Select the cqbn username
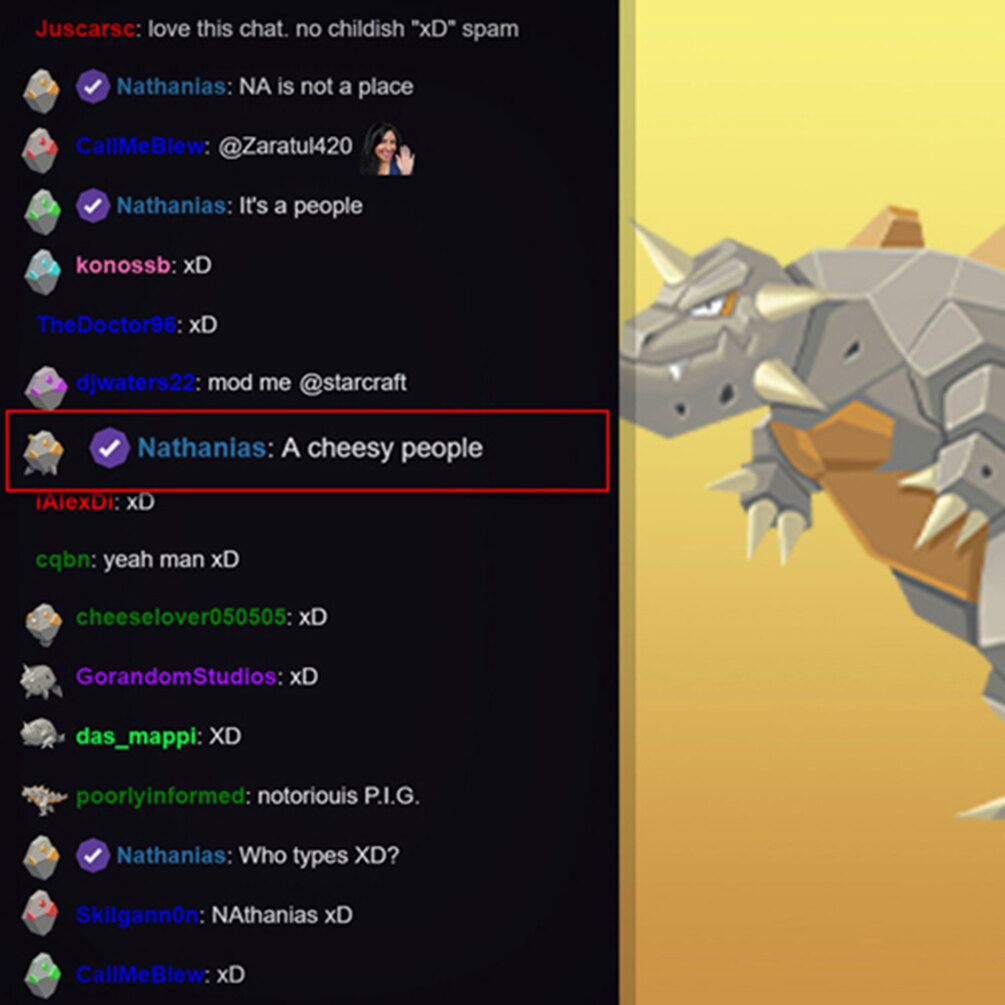 [63, 560]
